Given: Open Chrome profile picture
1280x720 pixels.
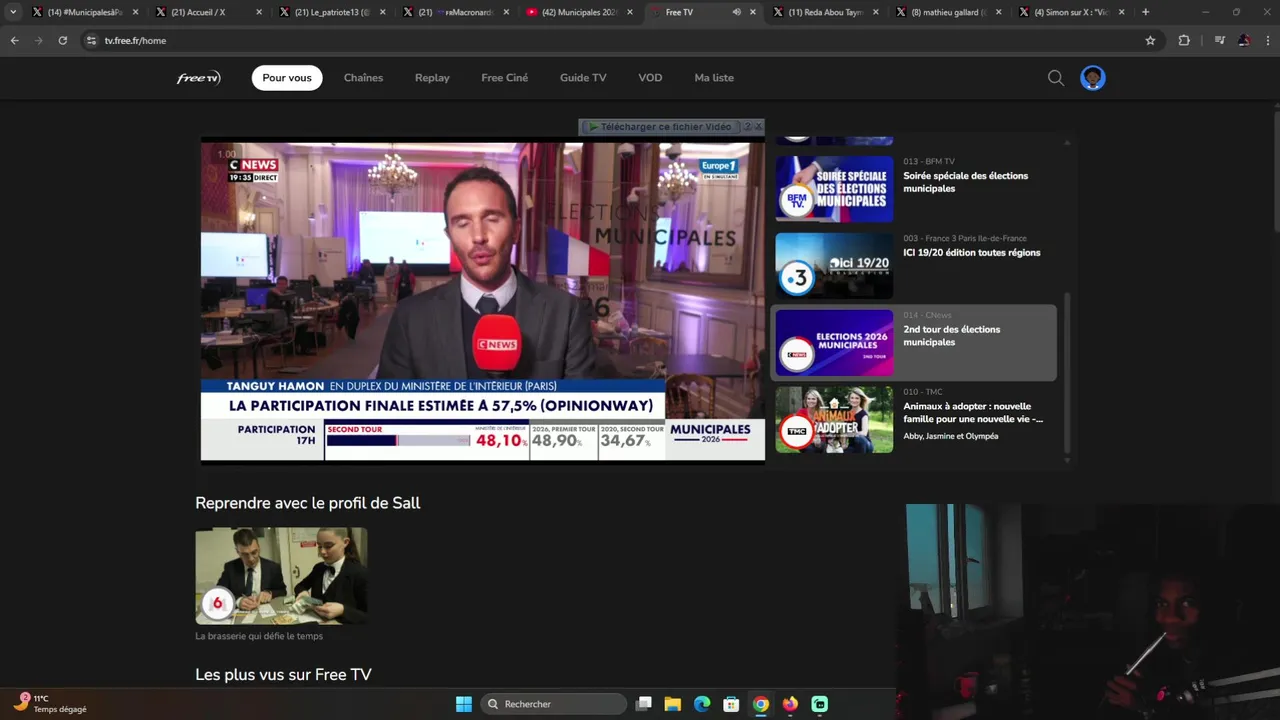Looking at the screenshot, I should (1244, 40).
